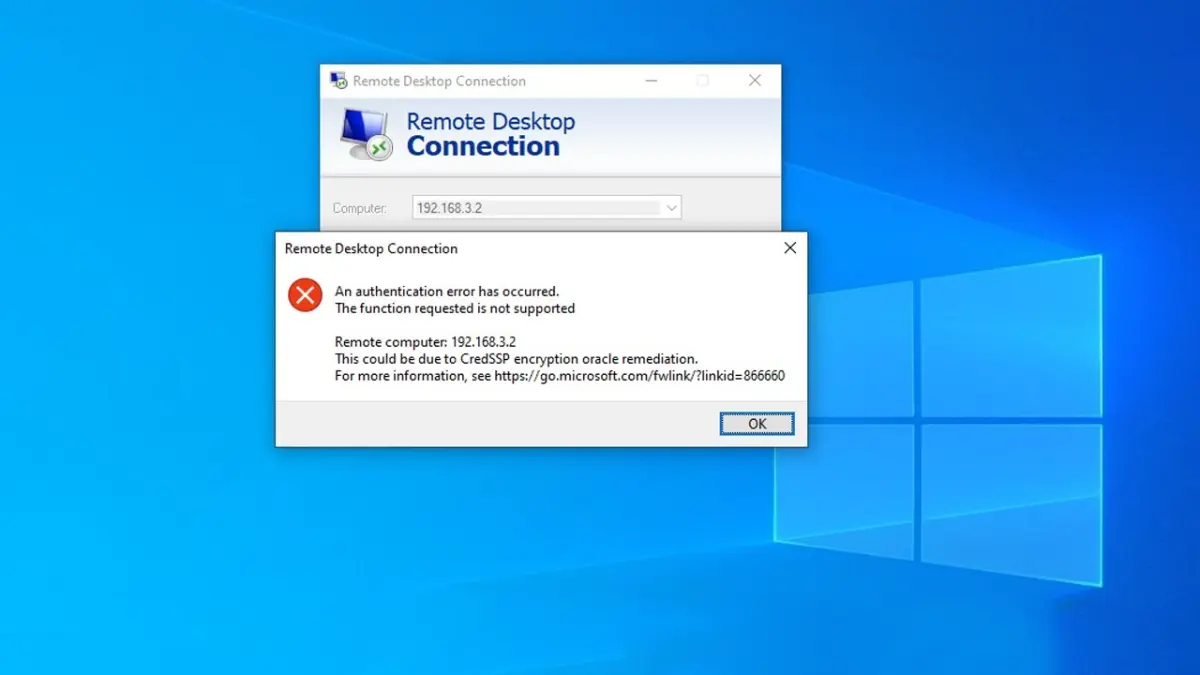1200x675 pixels.
Task: Click the main window's title bar text
Action: coord(439,81)
